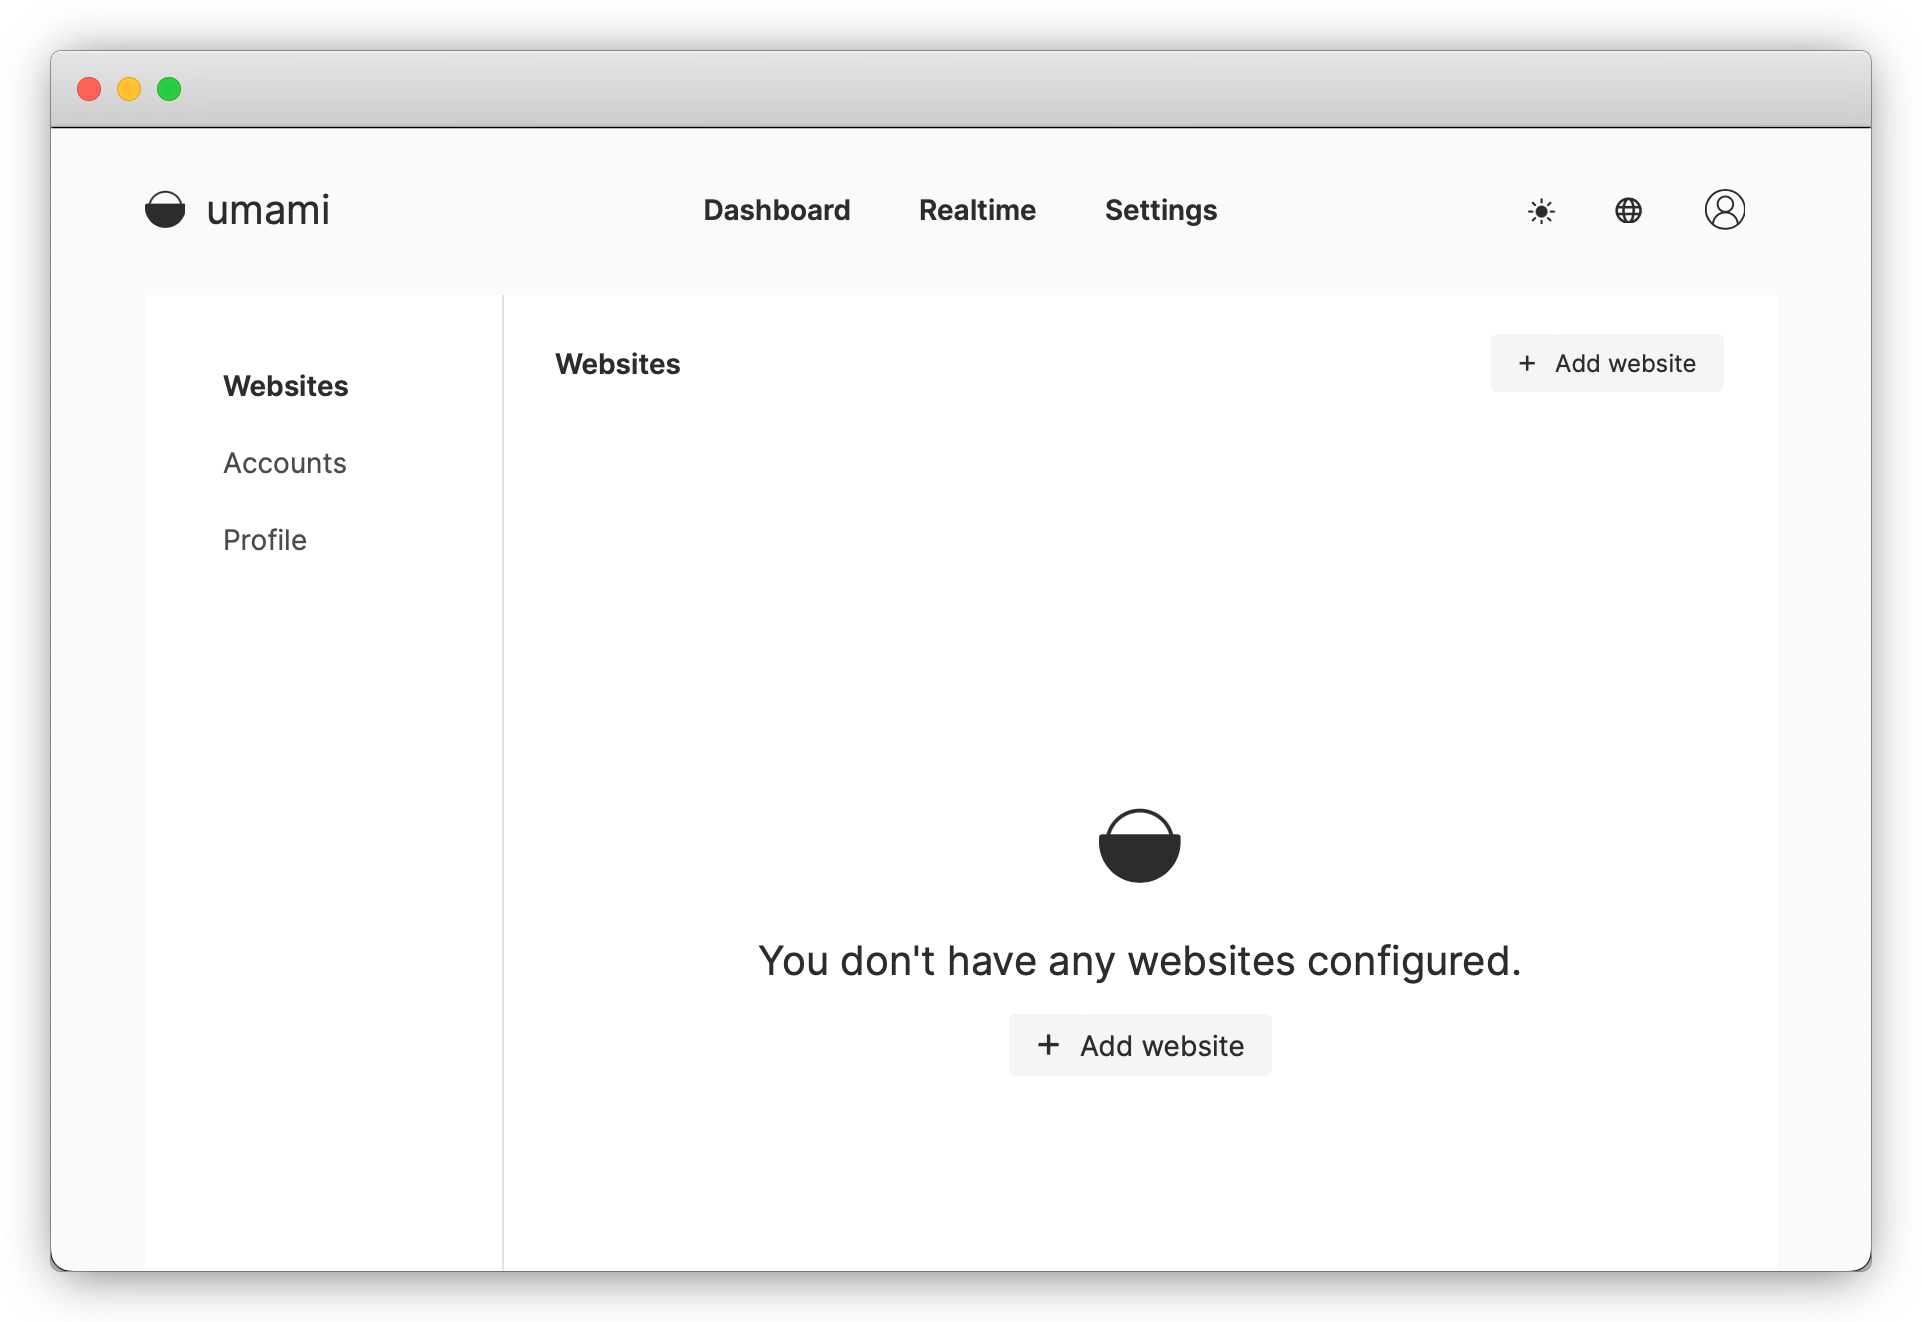This screenshot has height=1322, width=1922.
Task: Click the plus icon in center Add website
Action: click(1048, 1045)
